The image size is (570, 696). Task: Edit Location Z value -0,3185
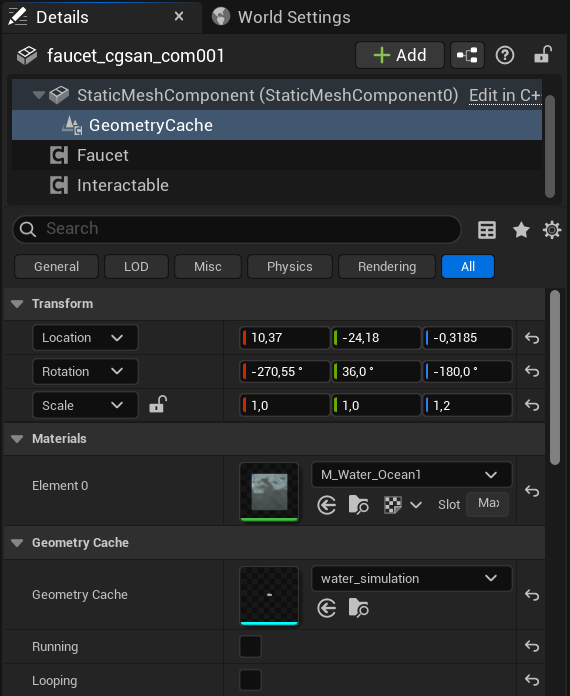tap(467, 338)
